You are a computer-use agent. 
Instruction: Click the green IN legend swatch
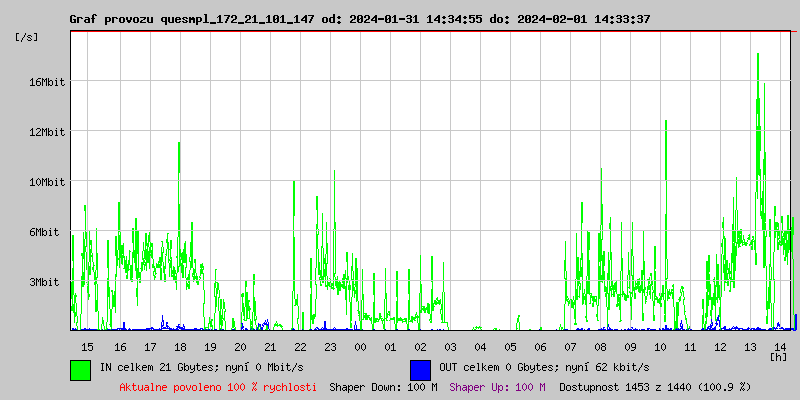pyautogui.click(x=80, y=369)
